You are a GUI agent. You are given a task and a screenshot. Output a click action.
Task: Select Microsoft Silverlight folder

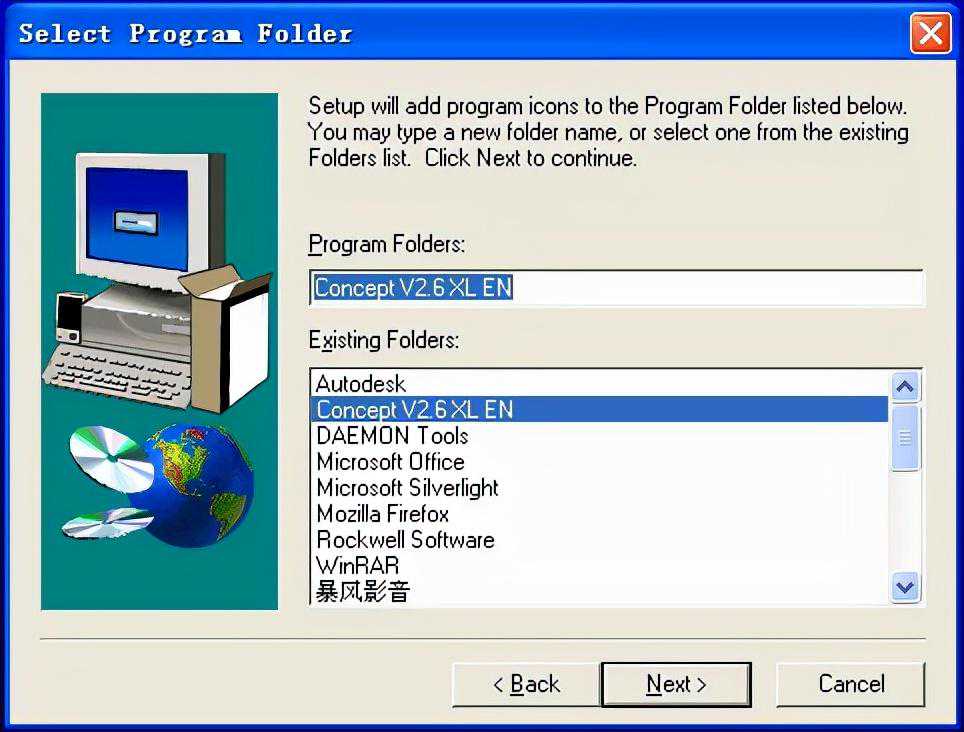[599, 488]
